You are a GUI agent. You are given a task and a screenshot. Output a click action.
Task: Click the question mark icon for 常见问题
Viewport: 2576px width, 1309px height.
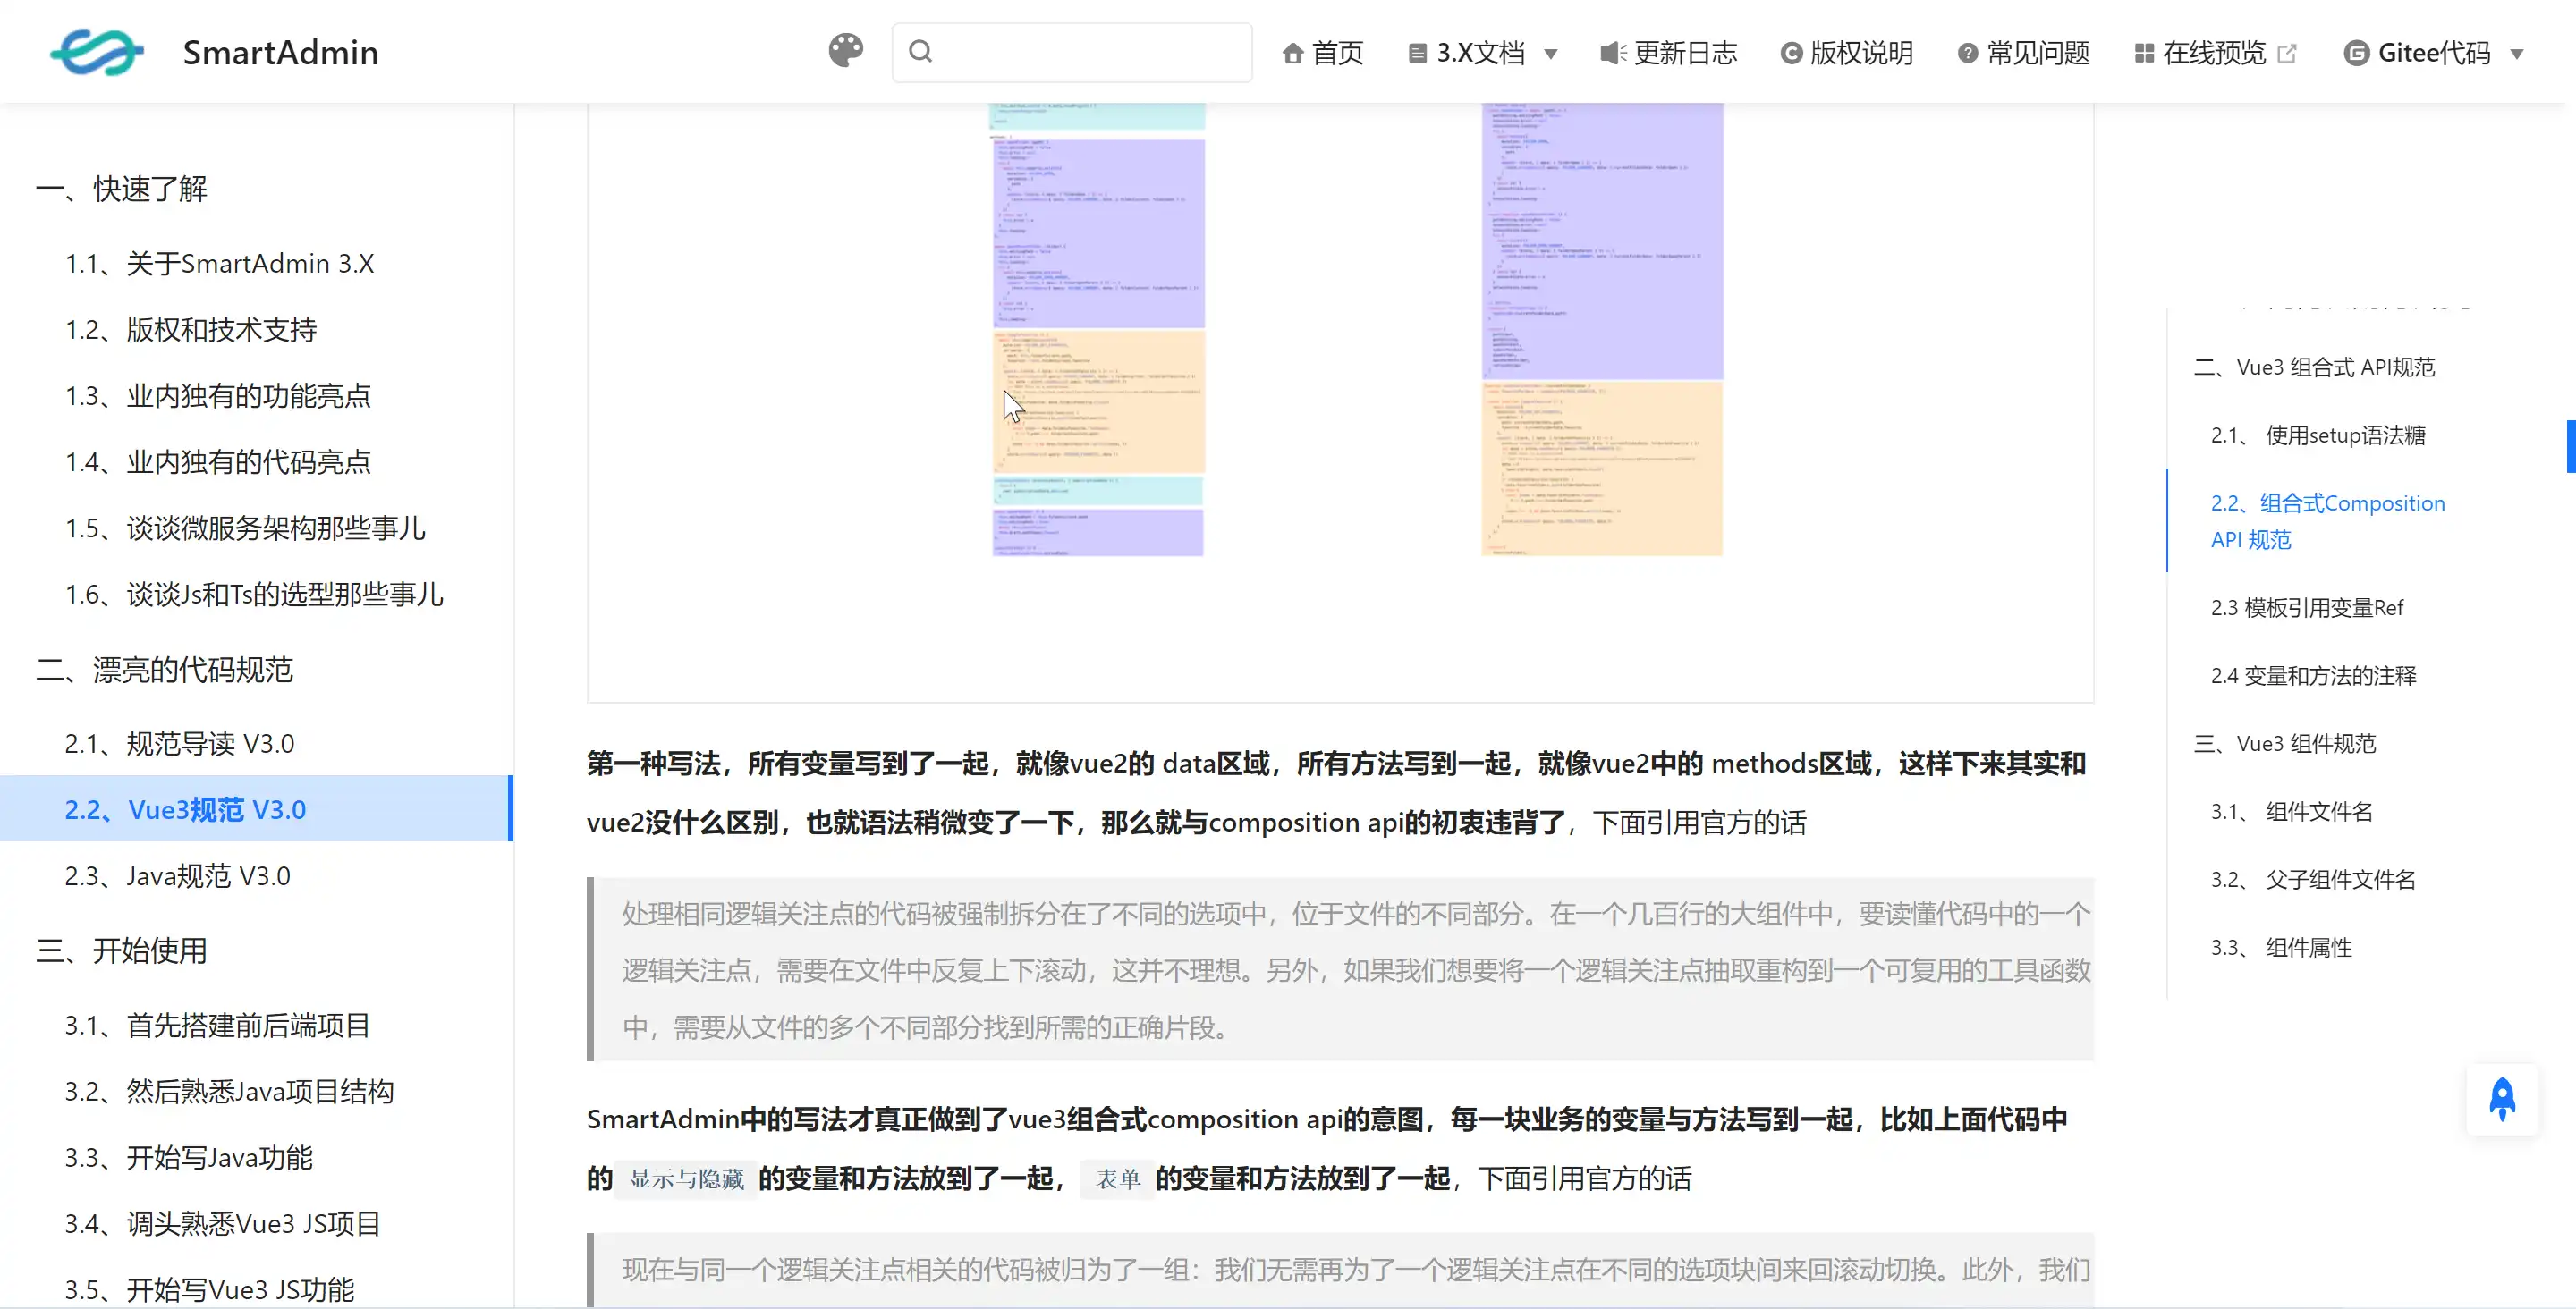1967,54
